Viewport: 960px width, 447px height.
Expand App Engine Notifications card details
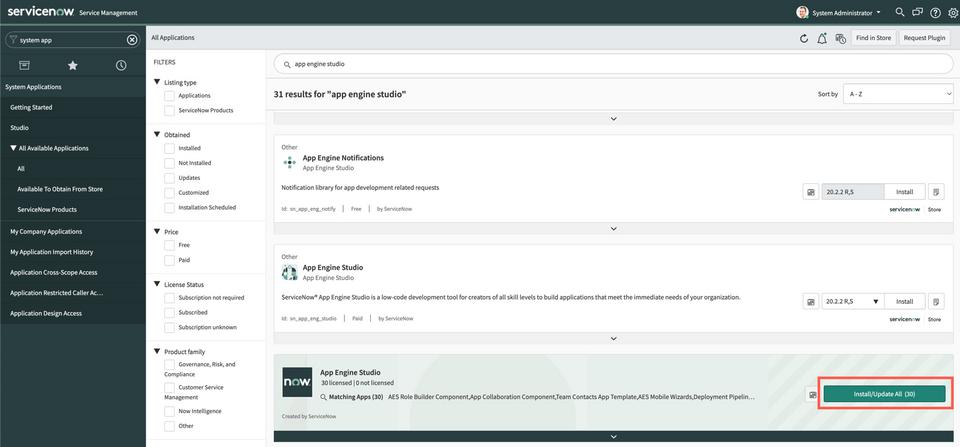(x=613, y=228)
